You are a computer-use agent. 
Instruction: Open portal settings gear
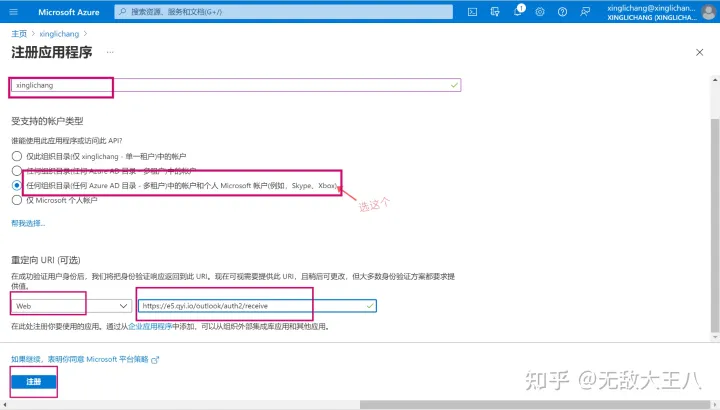tap(540, 12)
